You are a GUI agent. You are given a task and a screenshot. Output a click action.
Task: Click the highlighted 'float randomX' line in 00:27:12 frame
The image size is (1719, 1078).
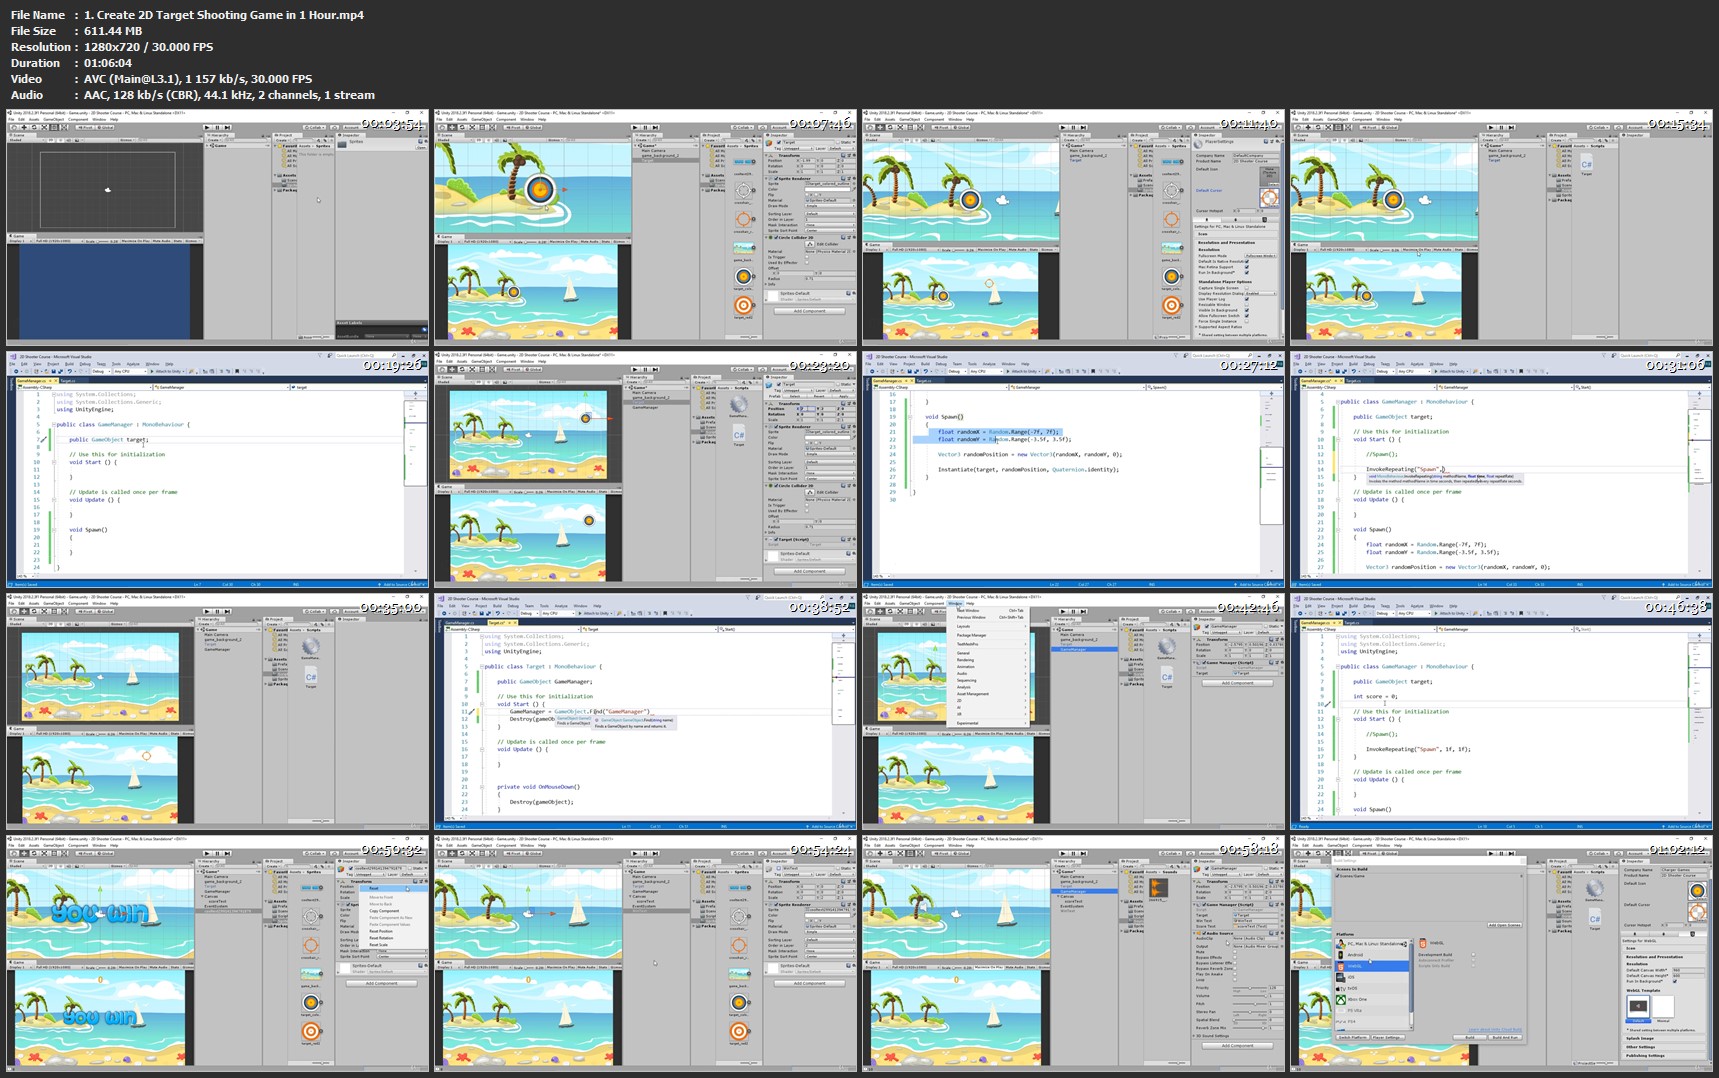998,432
